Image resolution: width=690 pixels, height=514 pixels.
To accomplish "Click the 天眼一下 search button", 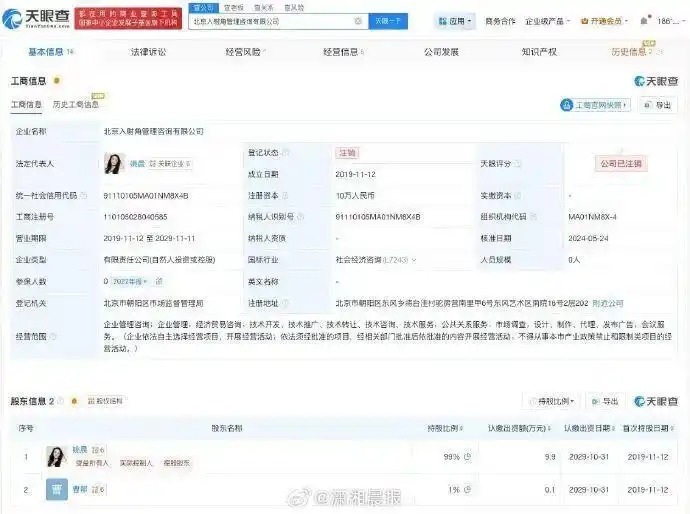I will (x=389, y=21).
